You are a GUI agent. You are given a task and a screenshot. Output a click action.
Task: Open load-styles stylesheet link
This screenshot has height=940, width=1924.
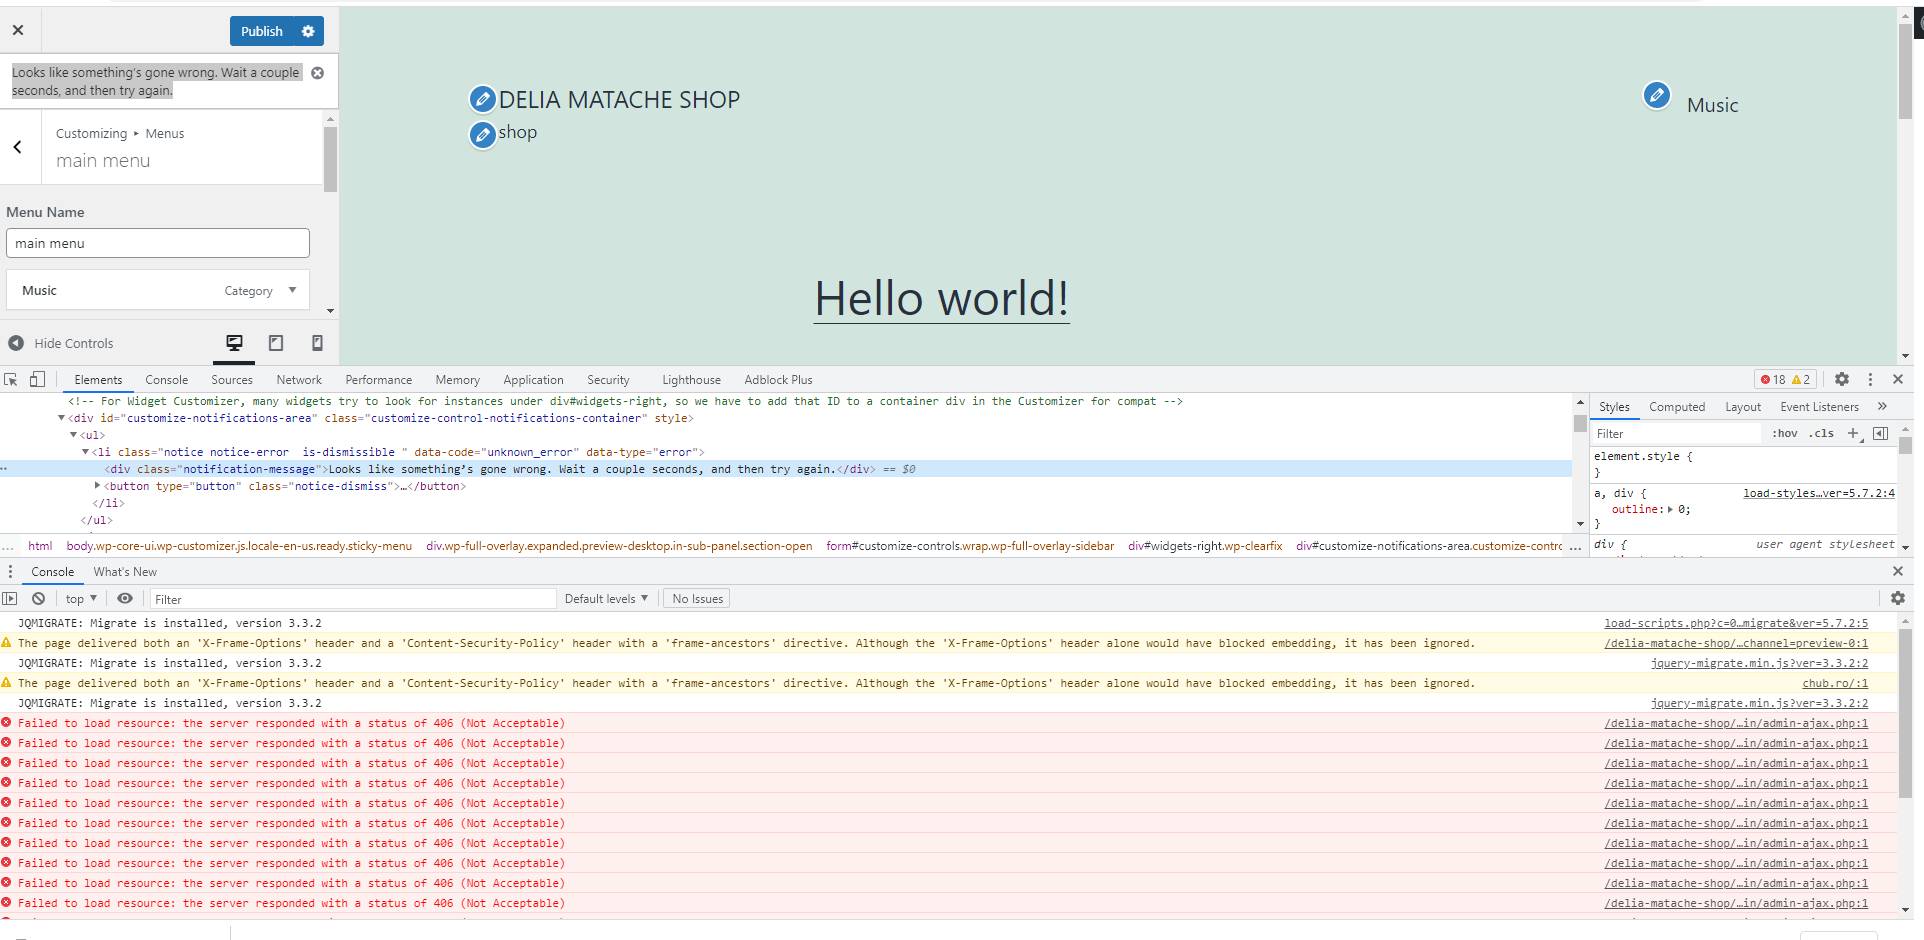point(1818,493)
